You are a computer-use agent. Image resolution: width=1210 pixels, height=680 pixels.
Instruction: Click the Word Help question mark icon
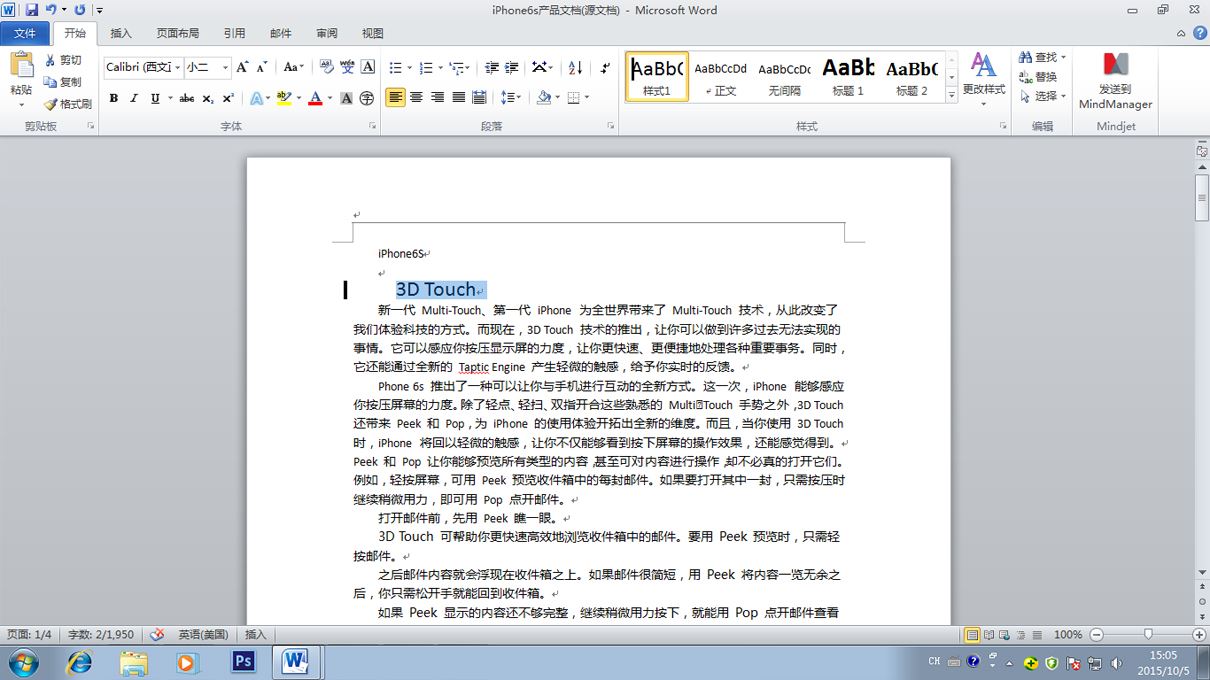click(1199, 33)
